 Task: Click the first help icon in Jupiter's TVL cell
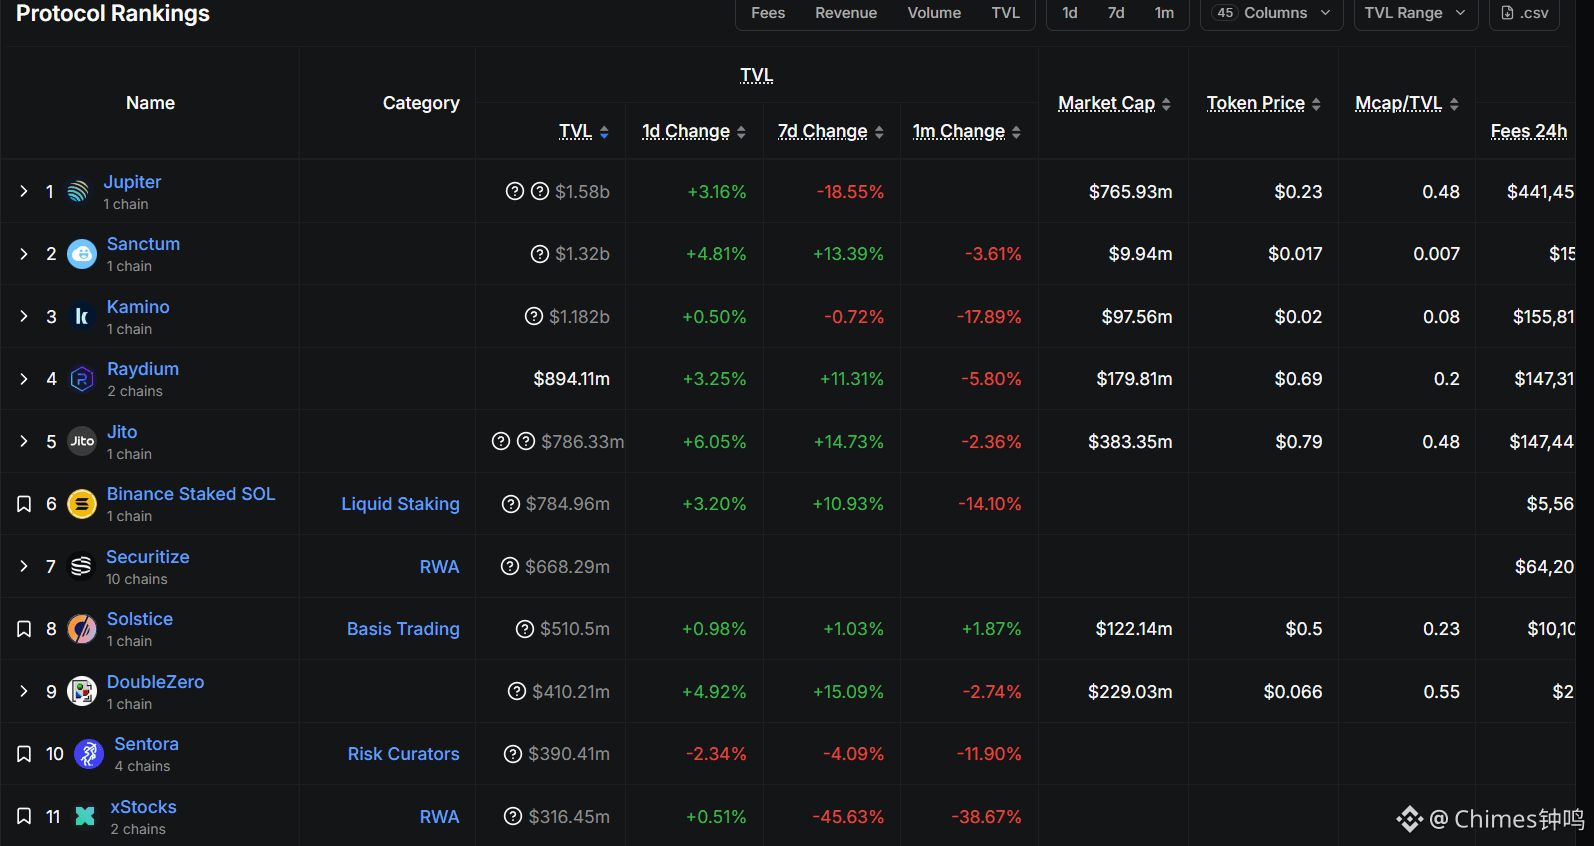[515, 191]
